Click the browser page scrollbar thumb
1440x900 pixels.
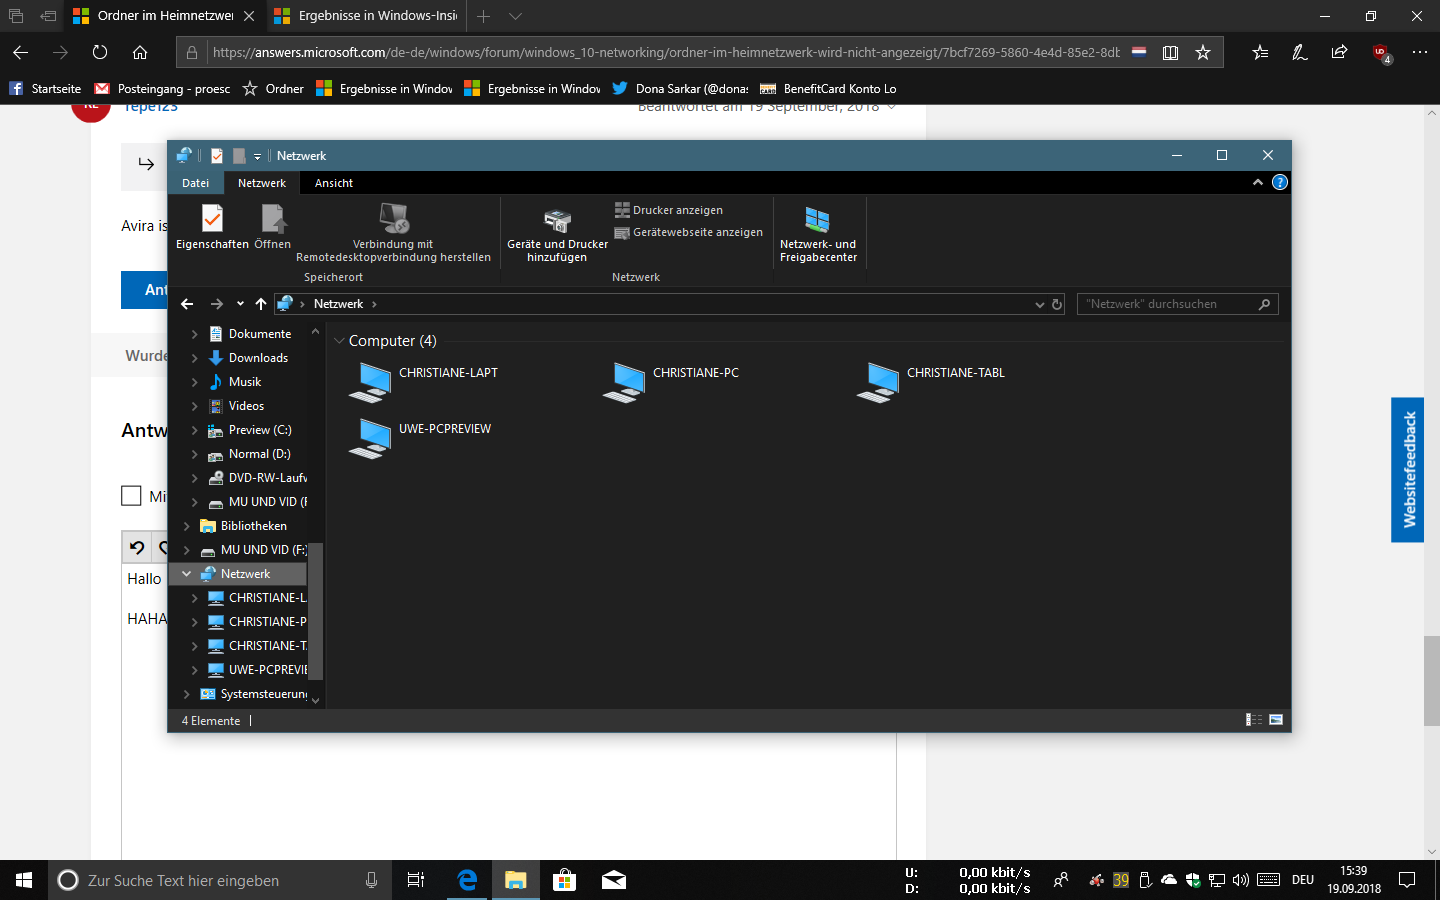[x=1432, y=681]
